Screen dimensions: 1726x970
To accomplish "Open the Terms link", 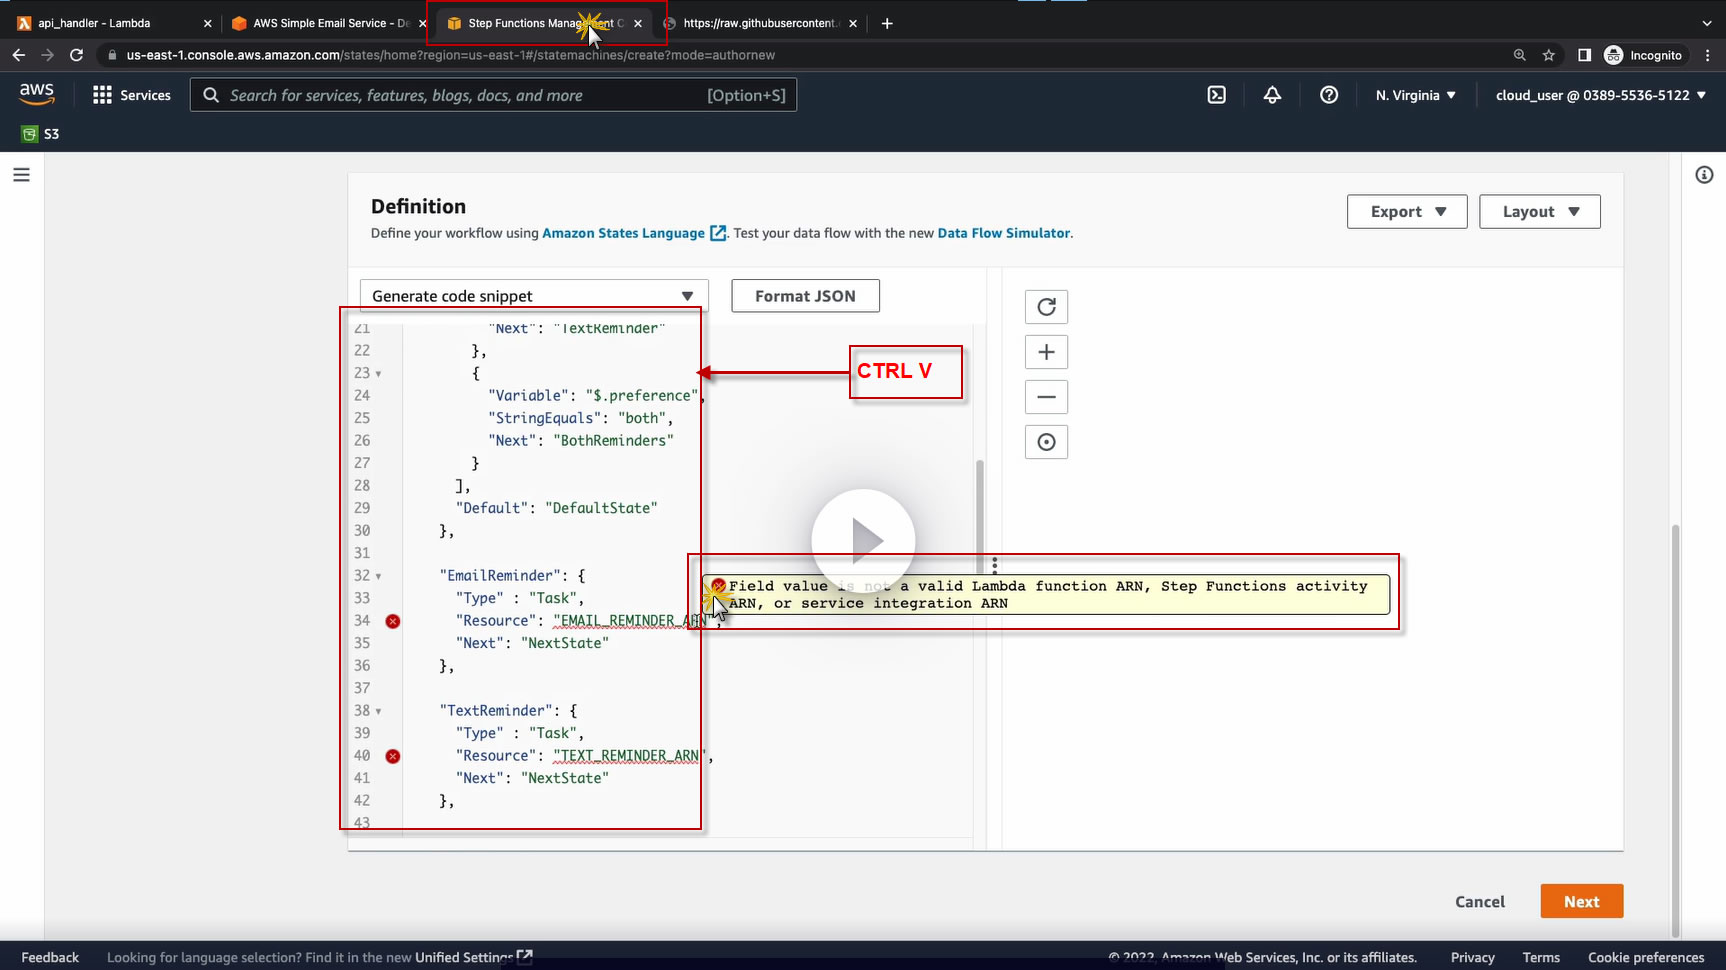I will 1541,957.
